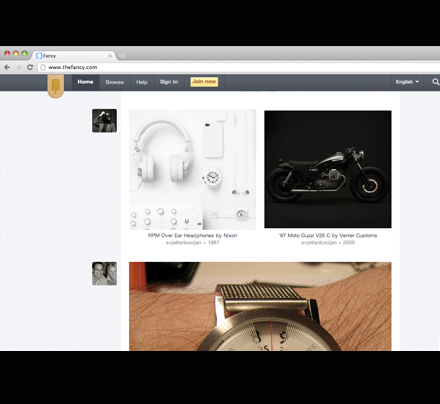The width and height of the screenshot is (440, 404).
Task: Click the red window close button
Action: (x=7, y=53)
